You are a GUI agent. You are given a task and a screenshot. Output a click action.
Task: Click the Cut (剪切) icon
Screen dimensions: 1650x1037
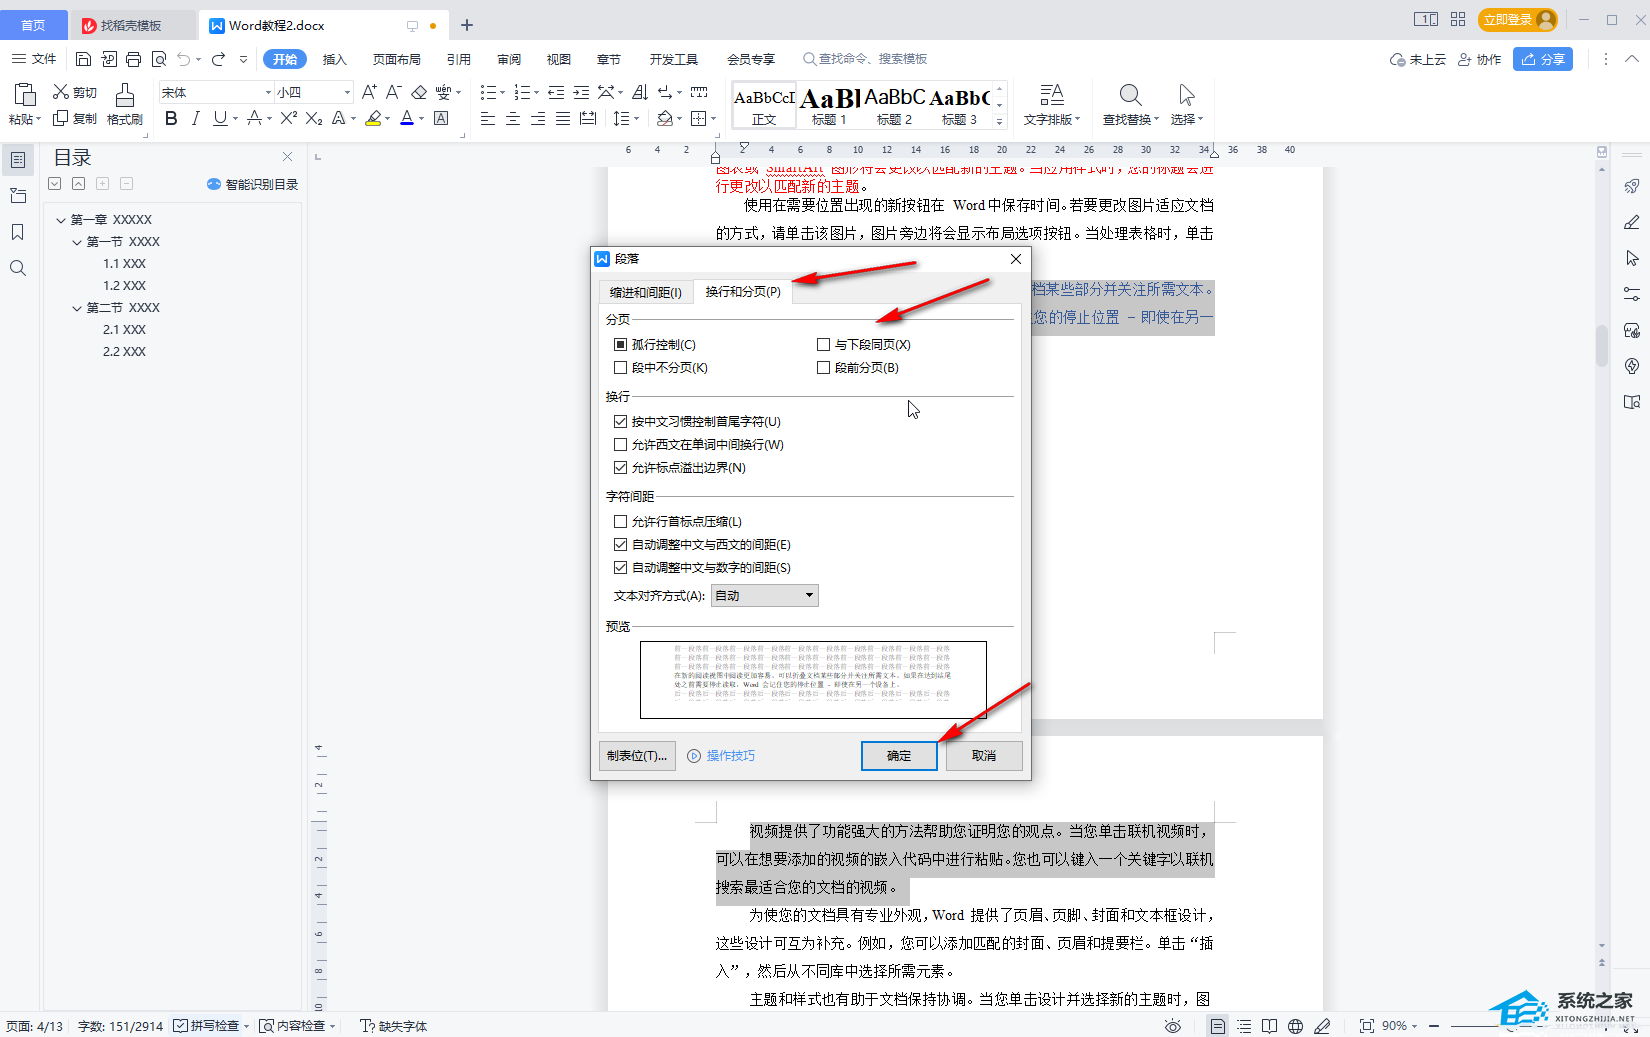pyautogui.click(x=60, y=92)
